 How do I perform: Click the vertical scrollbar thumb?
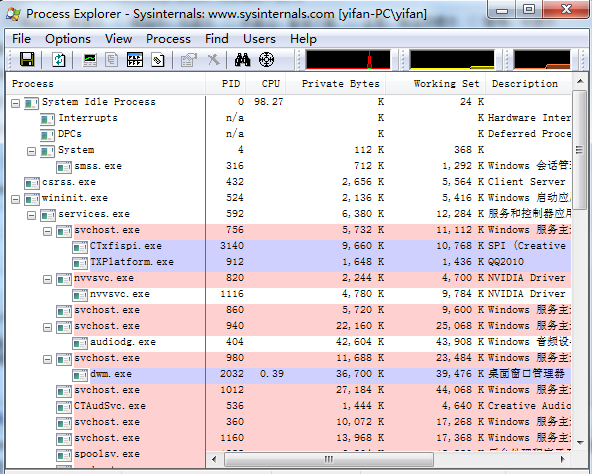pos(580,150)
